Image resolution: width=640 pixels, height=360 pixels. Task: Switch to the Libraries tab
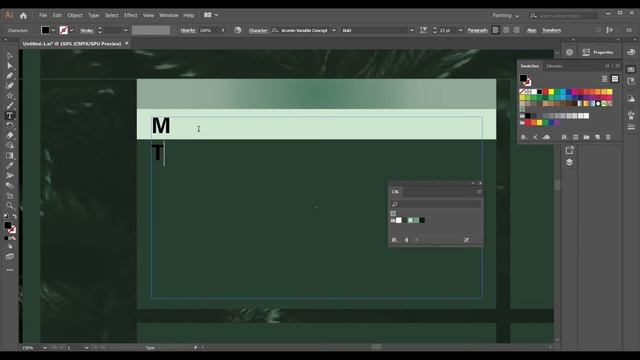click(x=554, y=66)
